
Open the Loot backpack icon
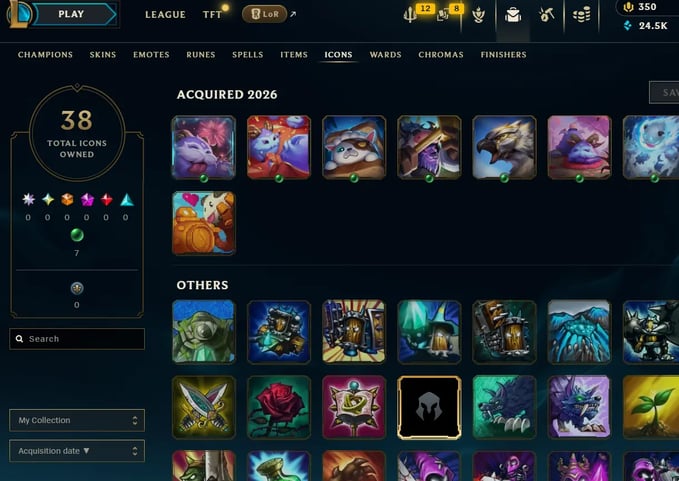(x=513, y=16)
